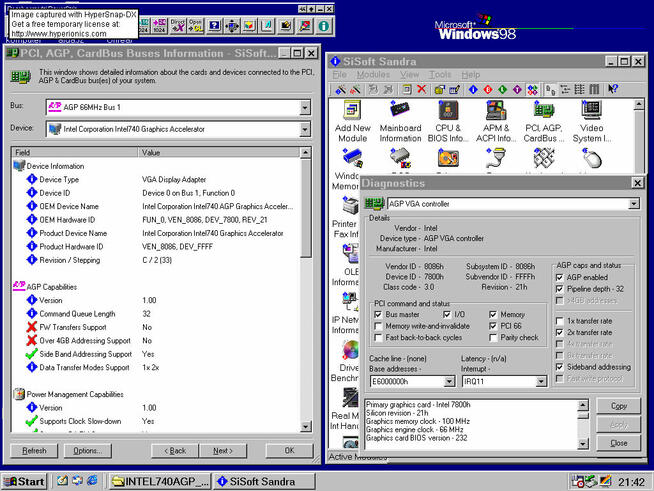
Task: Open the base address E6000000h dropdown
Action: 449,381
